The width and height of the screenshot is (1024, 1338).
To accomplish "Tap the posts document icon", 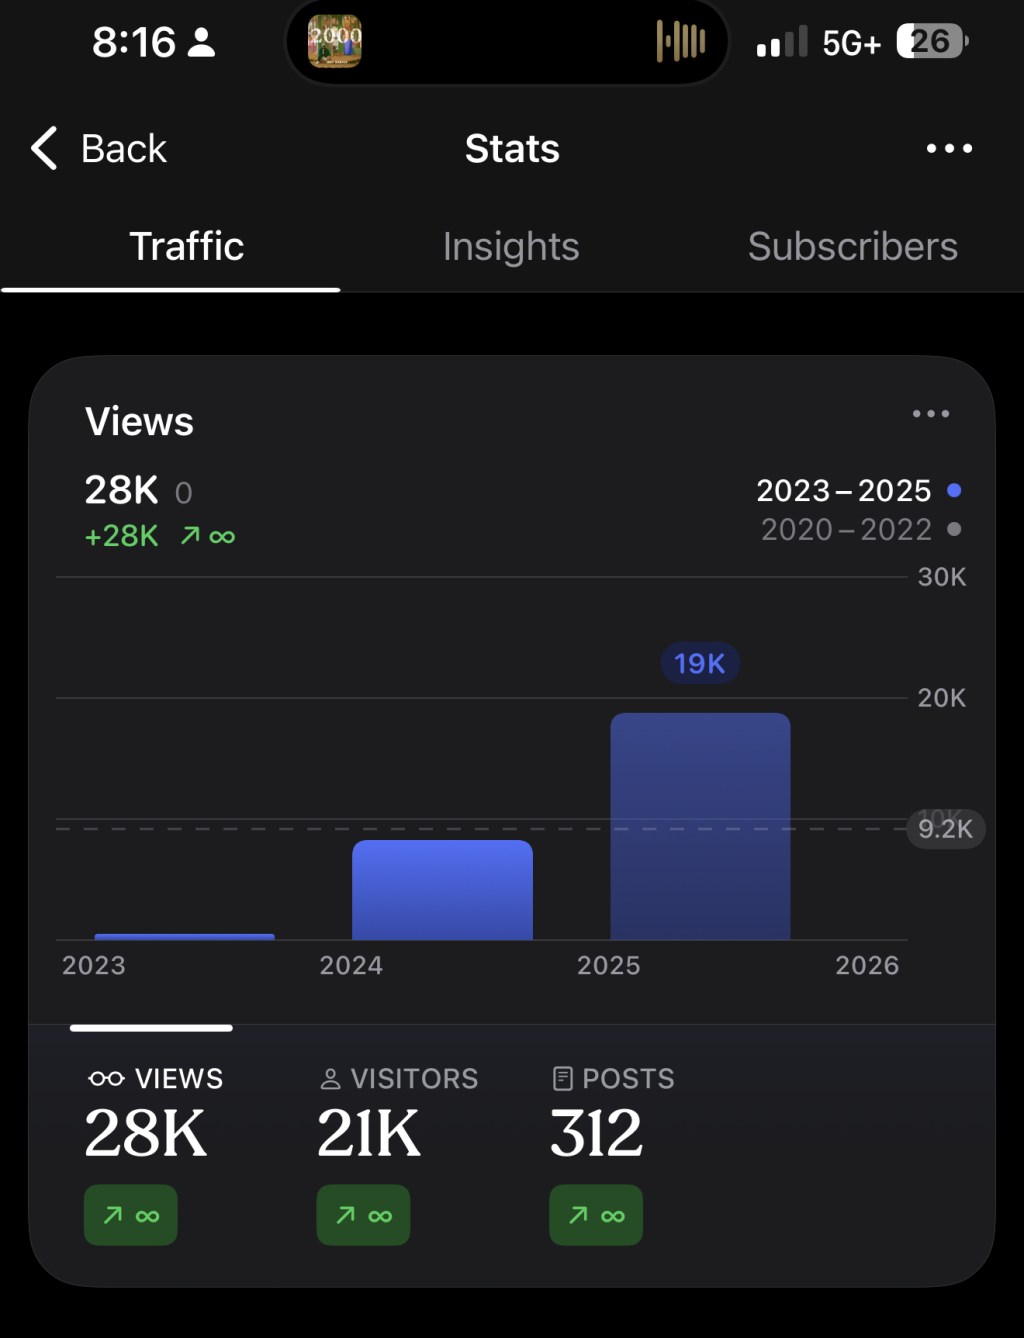I will click(x=563, y=1078).
